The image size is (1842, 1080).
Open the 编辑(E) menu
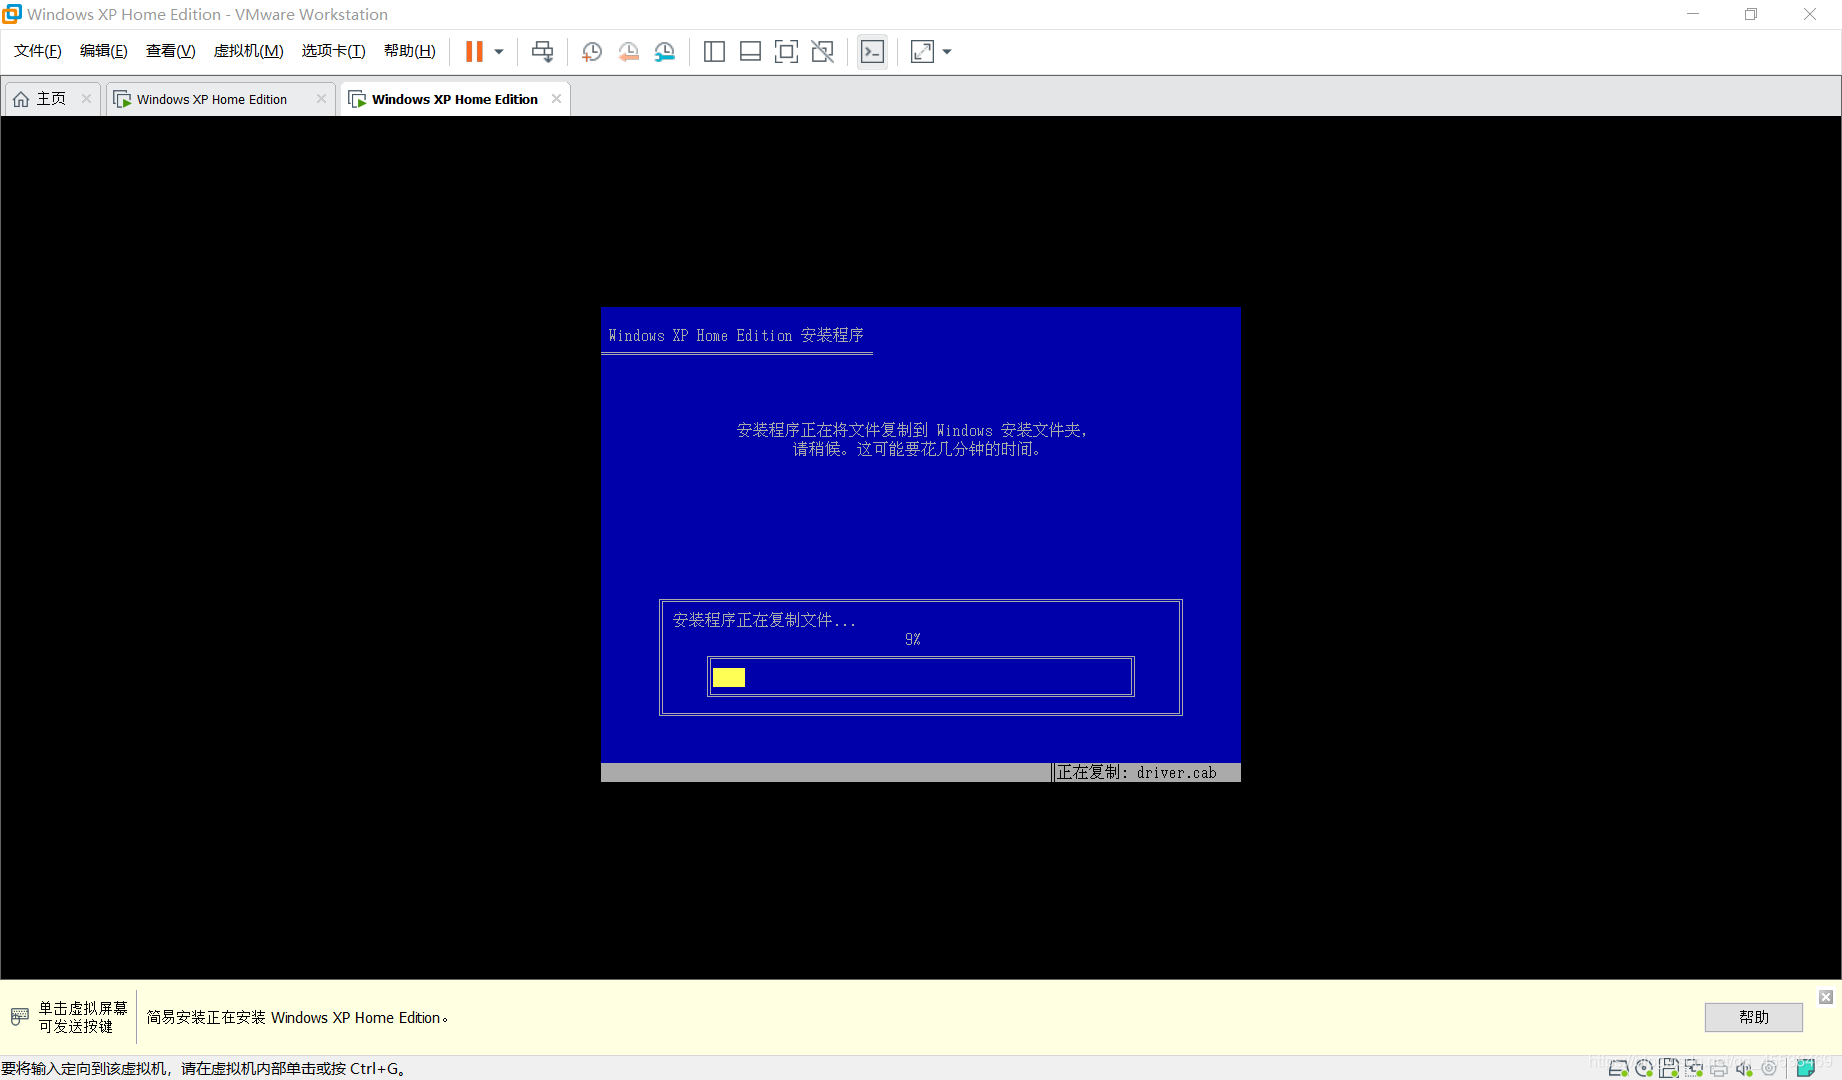104,51
